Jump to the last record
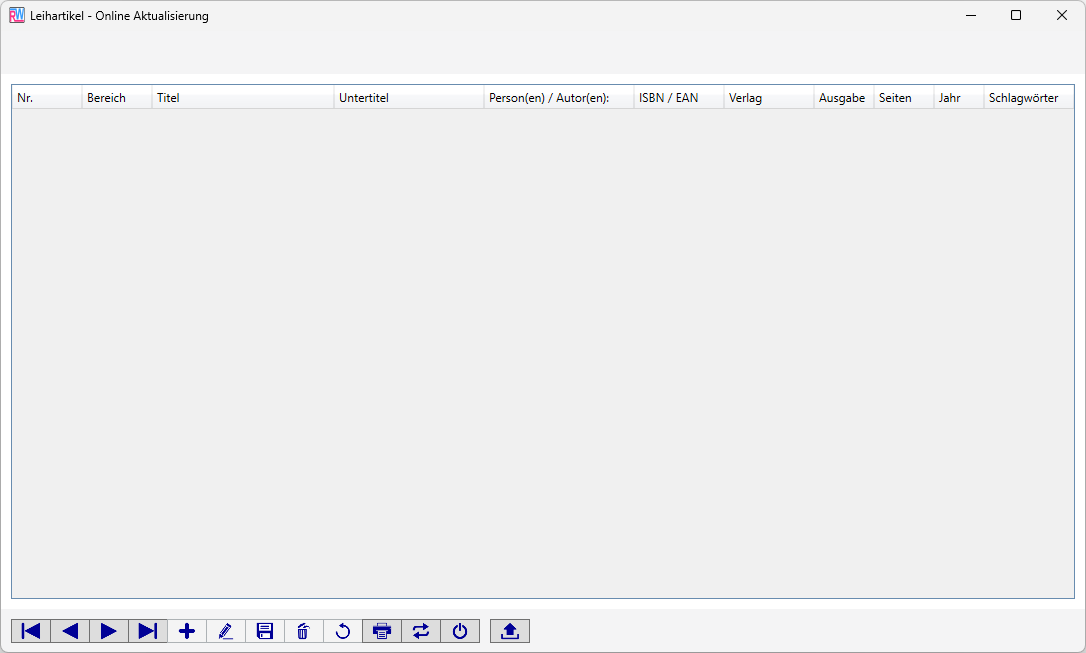The width and height of the screenshot is (1086, 653). click(148, 631)
